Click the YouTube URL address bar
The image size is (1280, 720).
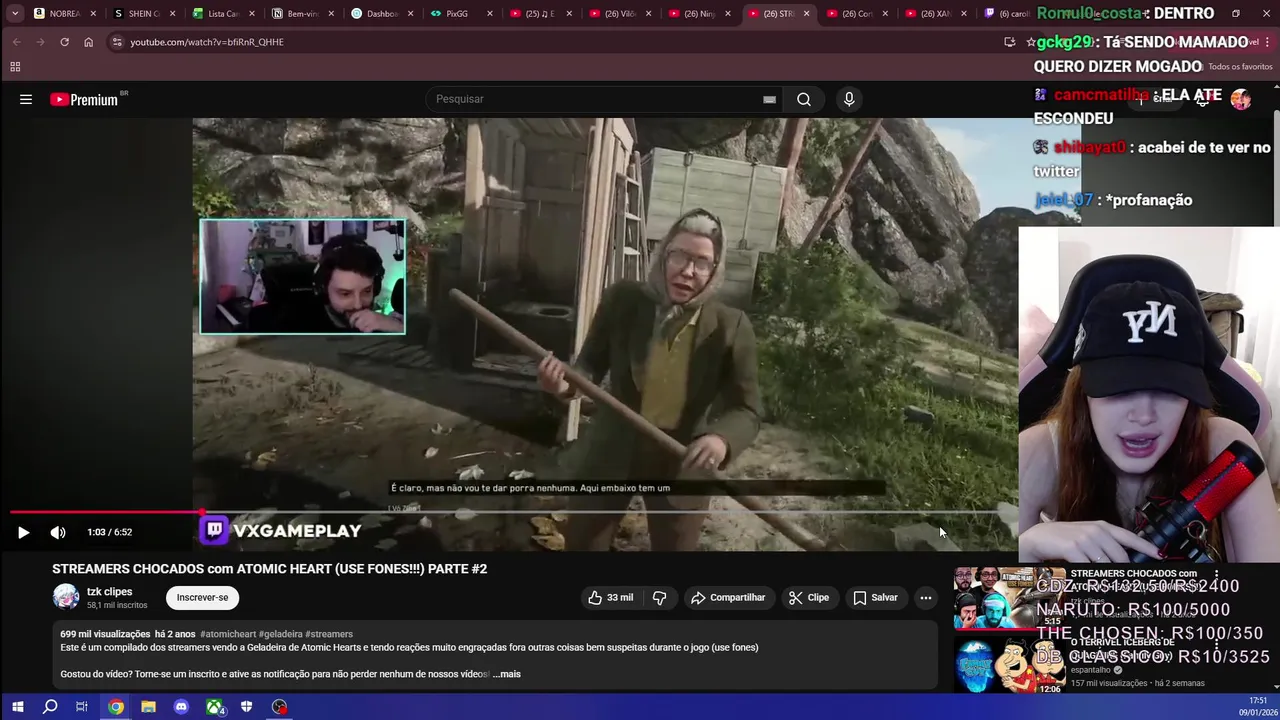[560, 42]
